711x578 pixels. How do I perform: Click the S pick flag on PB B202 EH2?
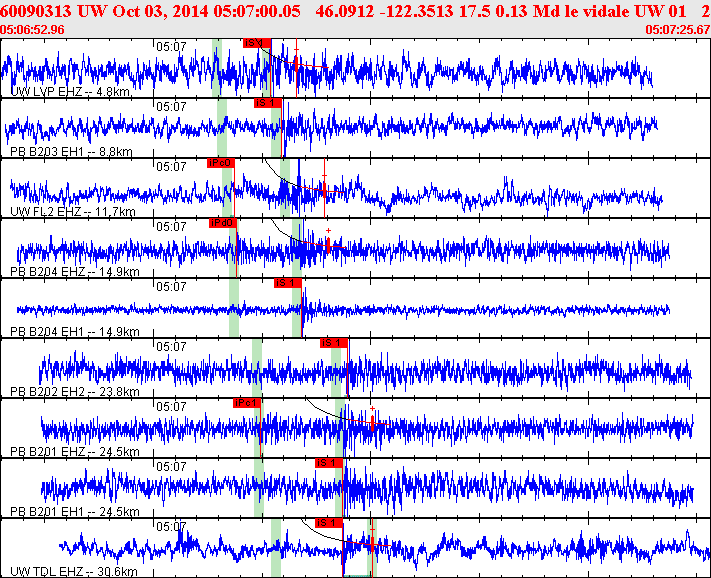[x=332, y=343]
